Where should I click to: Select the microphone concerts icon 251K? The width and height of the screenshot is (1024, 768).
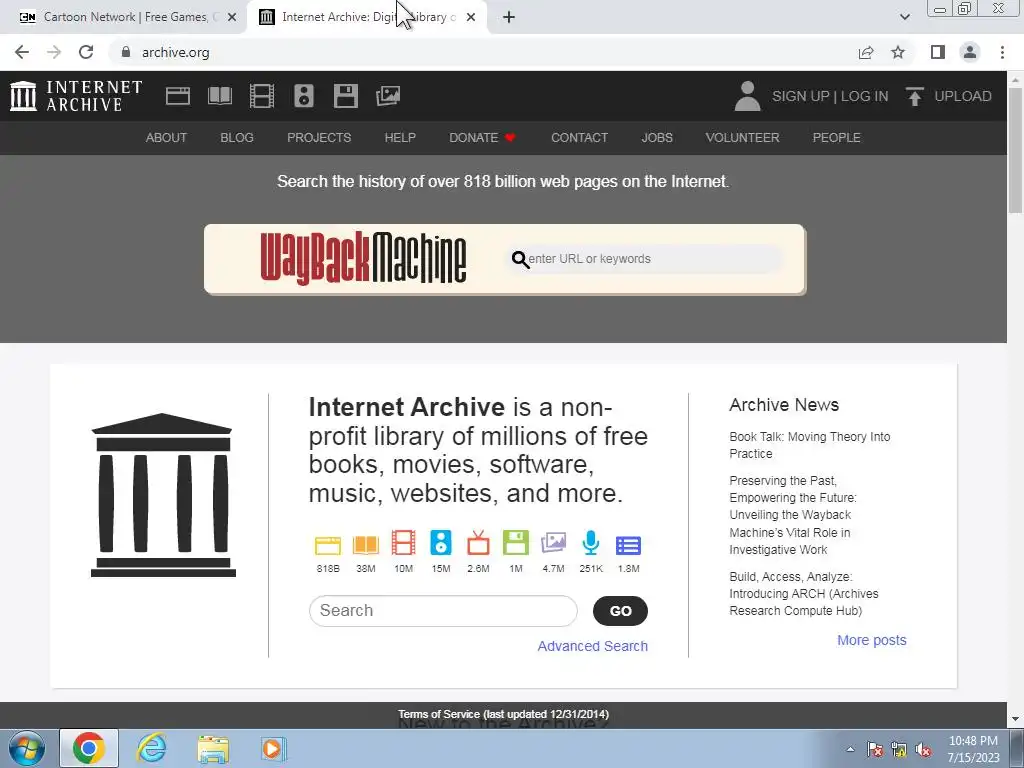(591, 543)
